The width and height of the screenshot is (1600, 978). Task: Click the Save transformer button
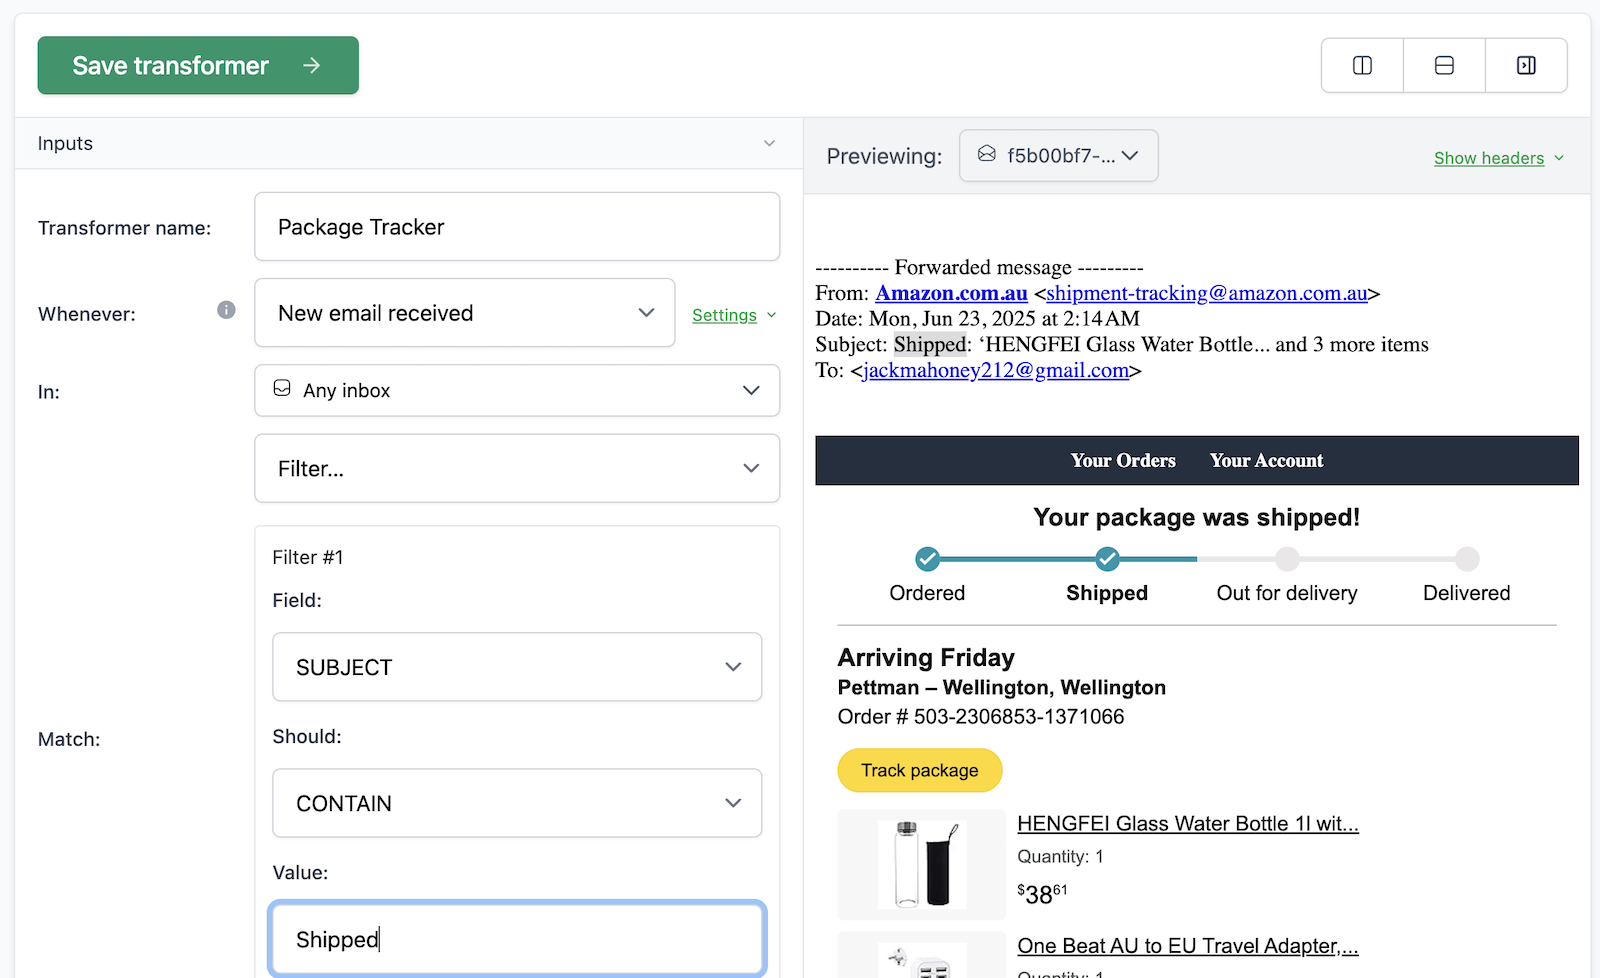pos(198,66)
